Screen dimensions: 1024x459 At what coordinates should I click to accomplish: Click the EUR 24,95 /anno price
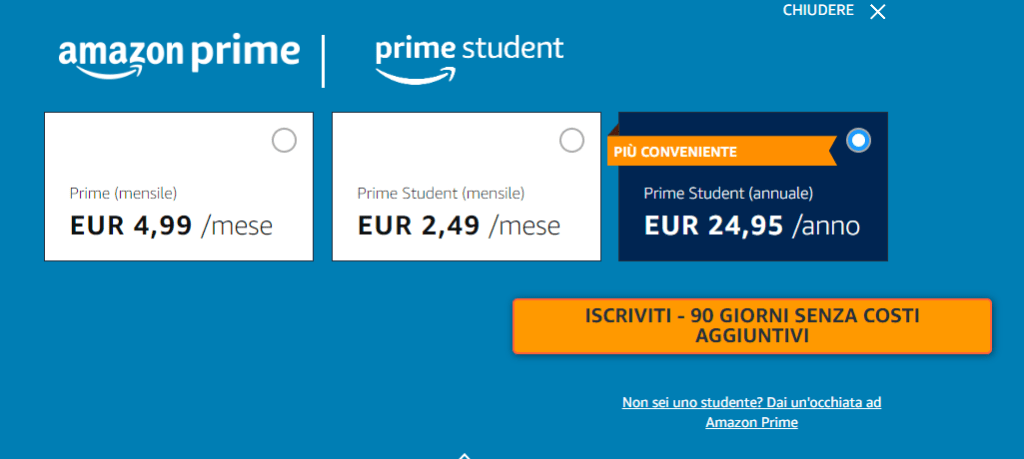pyautogui.click(x=752, y=226)
